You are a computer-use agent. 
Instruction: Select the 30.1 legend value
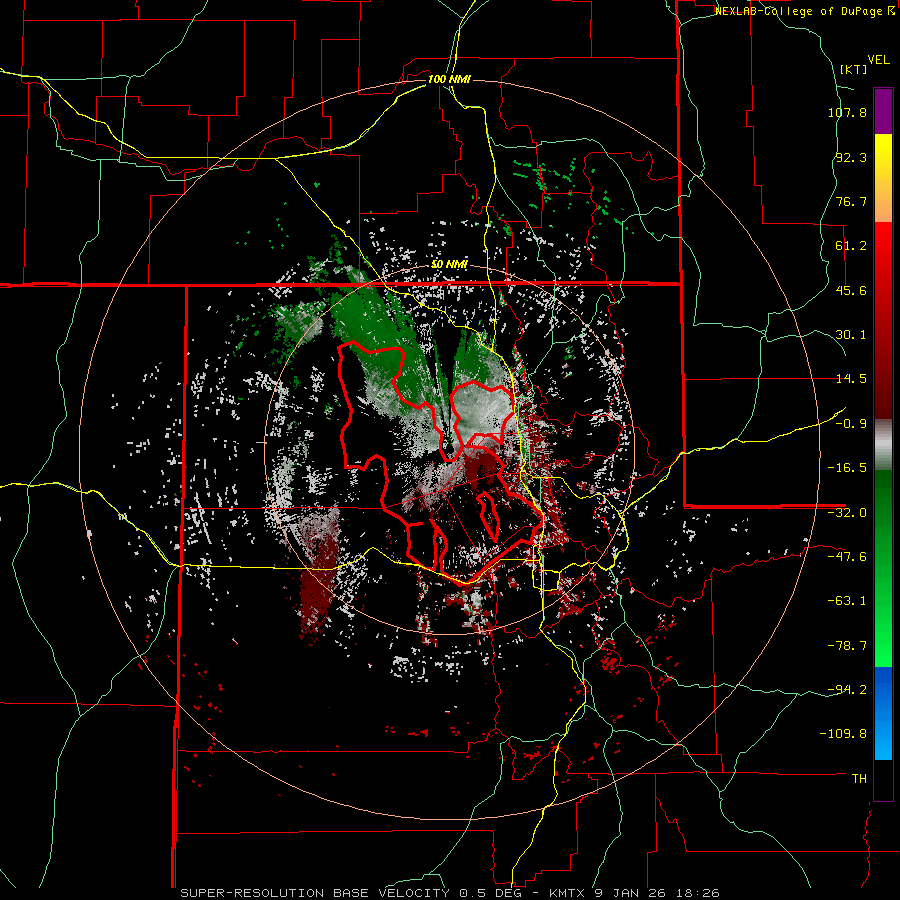851,335
